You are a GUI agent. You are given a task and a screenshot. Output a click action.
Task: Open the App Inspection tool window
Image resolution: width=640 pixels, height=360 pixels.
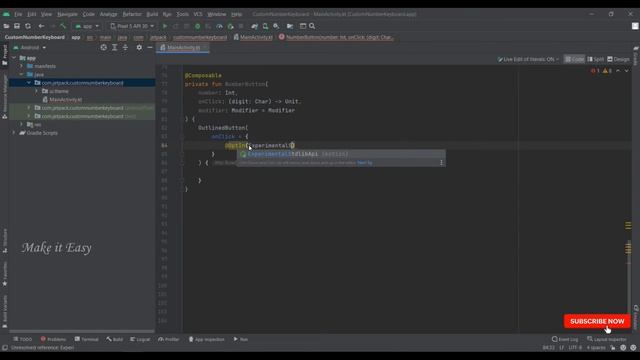(x=207, y=339)
